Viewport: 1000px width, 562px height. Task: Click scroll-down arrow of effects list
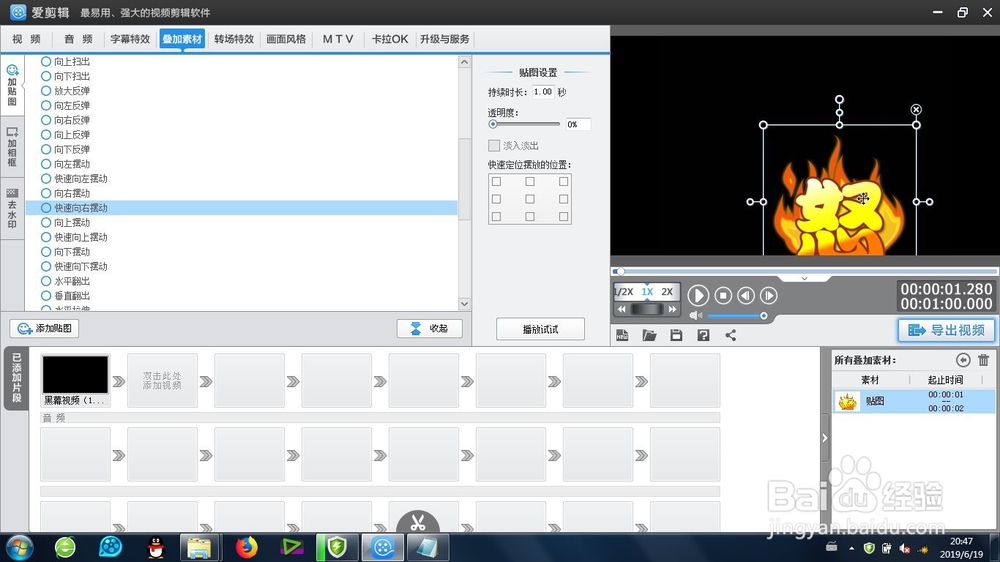[464, 304]
